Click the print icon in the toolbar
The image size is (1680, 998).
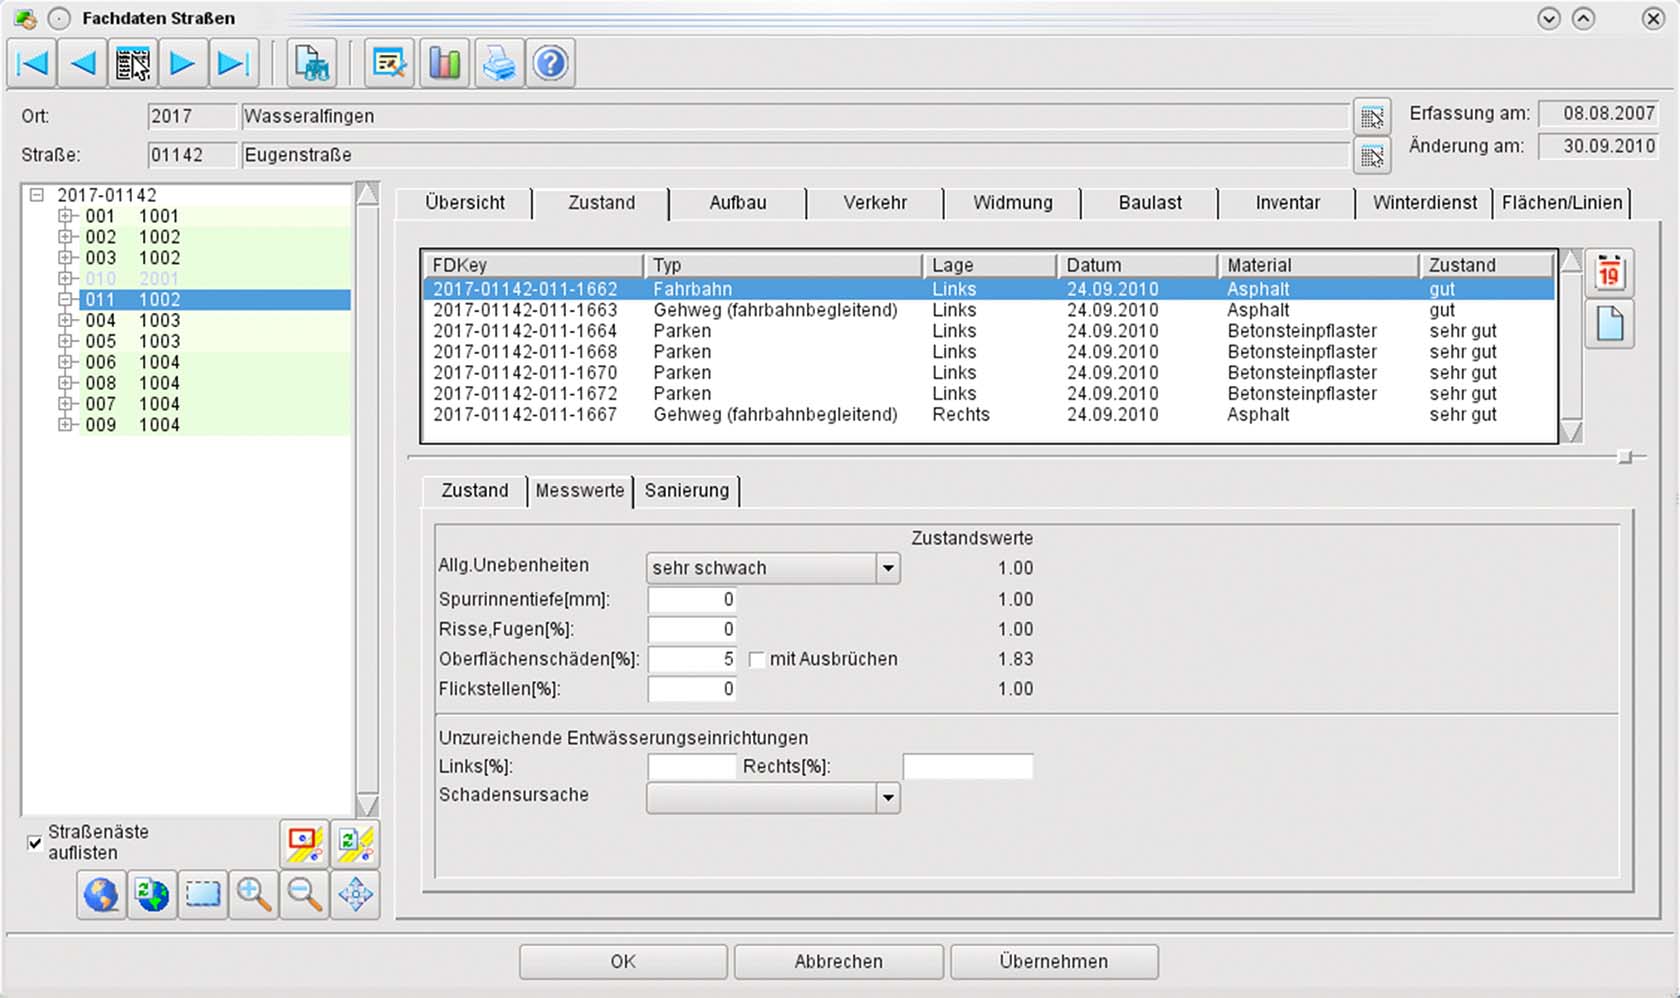coord(499,62)
